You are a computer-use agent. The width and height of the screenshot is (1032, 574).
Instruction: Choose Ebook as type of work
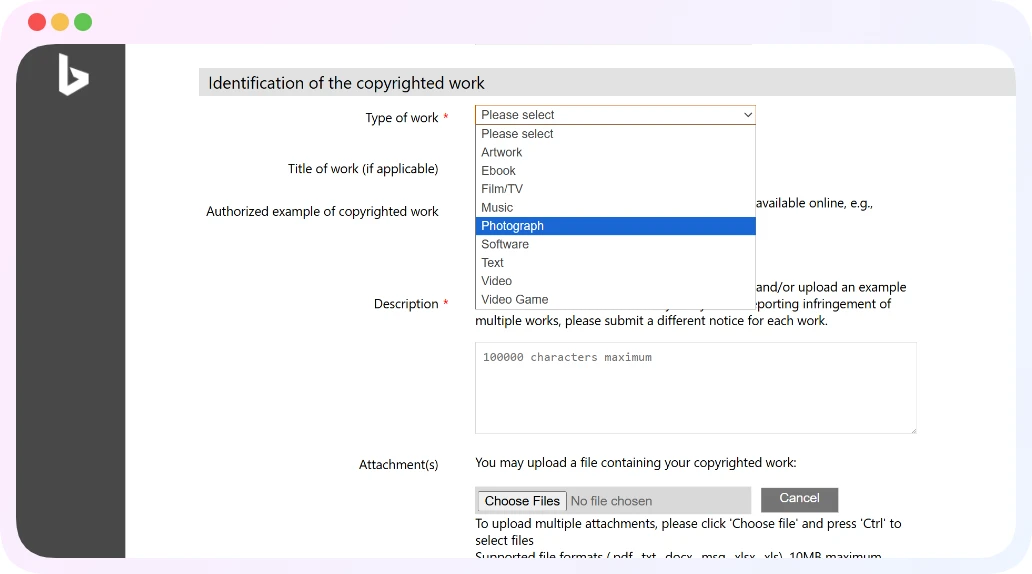click(615, 170)
